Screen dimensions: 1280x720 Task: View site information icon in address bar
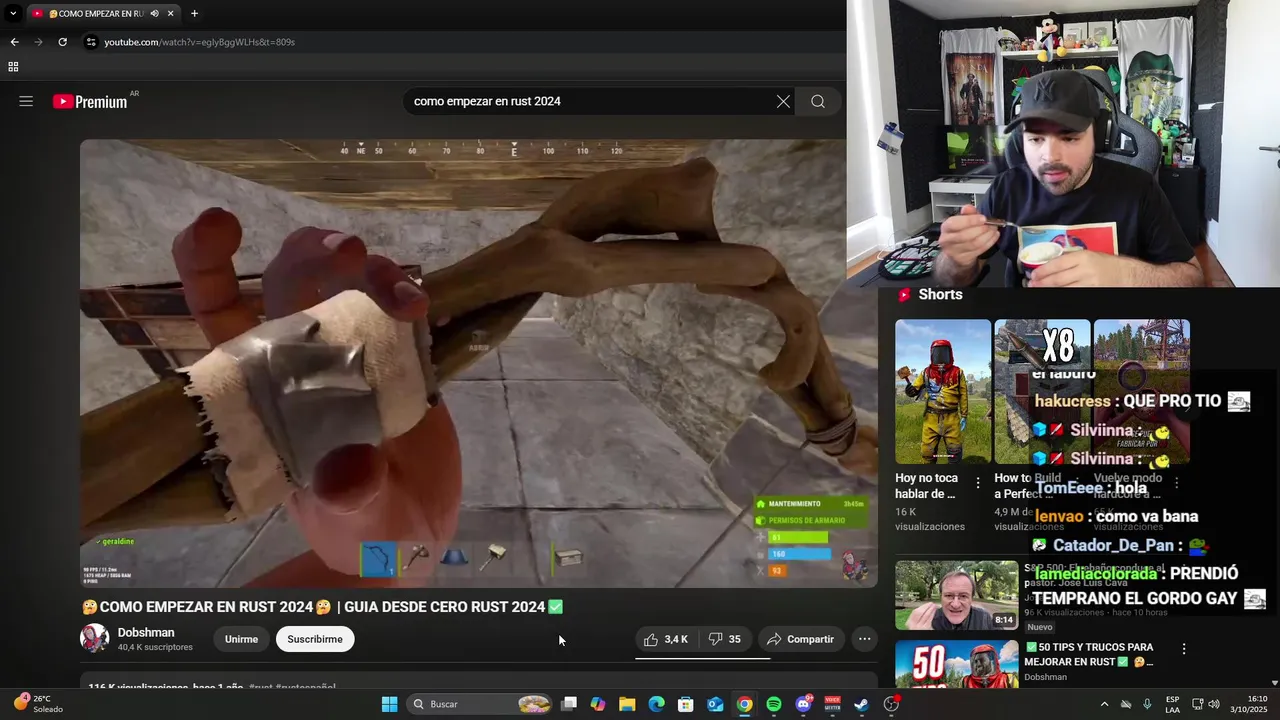pos(91,42)
